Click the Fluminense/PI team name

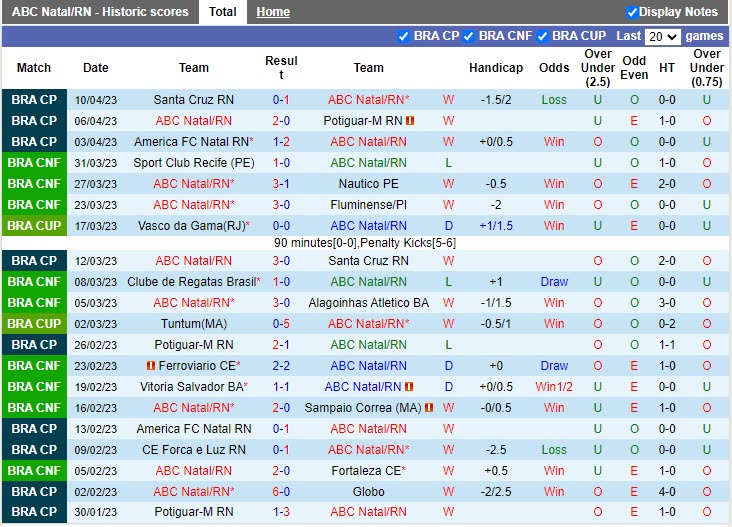click(x=368, y=205)
